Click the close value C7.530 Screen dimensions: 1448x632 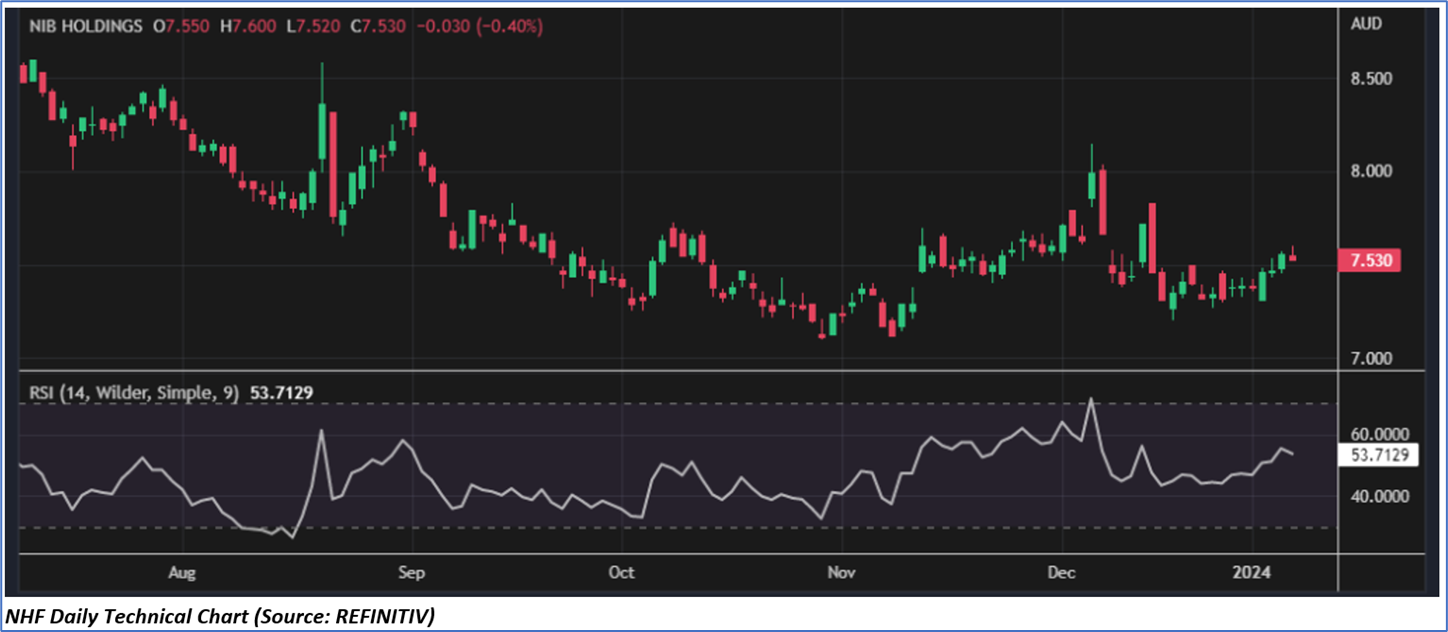(x=378, y=26)
